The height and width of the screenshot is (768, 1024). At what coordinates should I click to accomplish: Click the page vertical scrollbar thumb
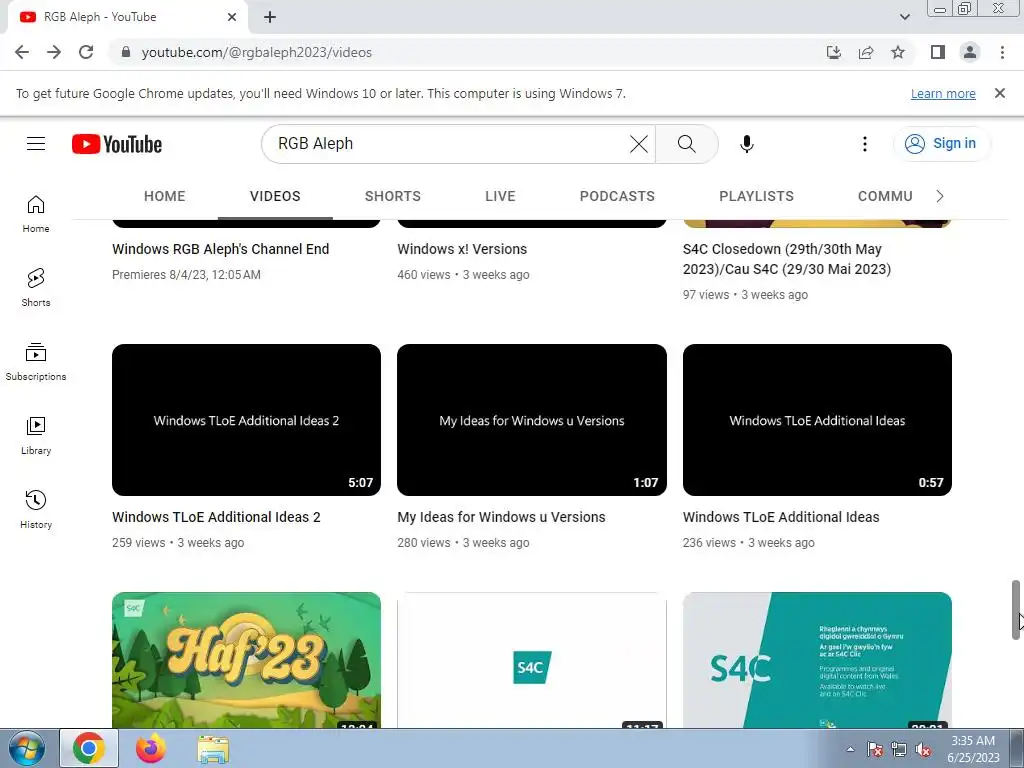click(x=1016, y=609)
